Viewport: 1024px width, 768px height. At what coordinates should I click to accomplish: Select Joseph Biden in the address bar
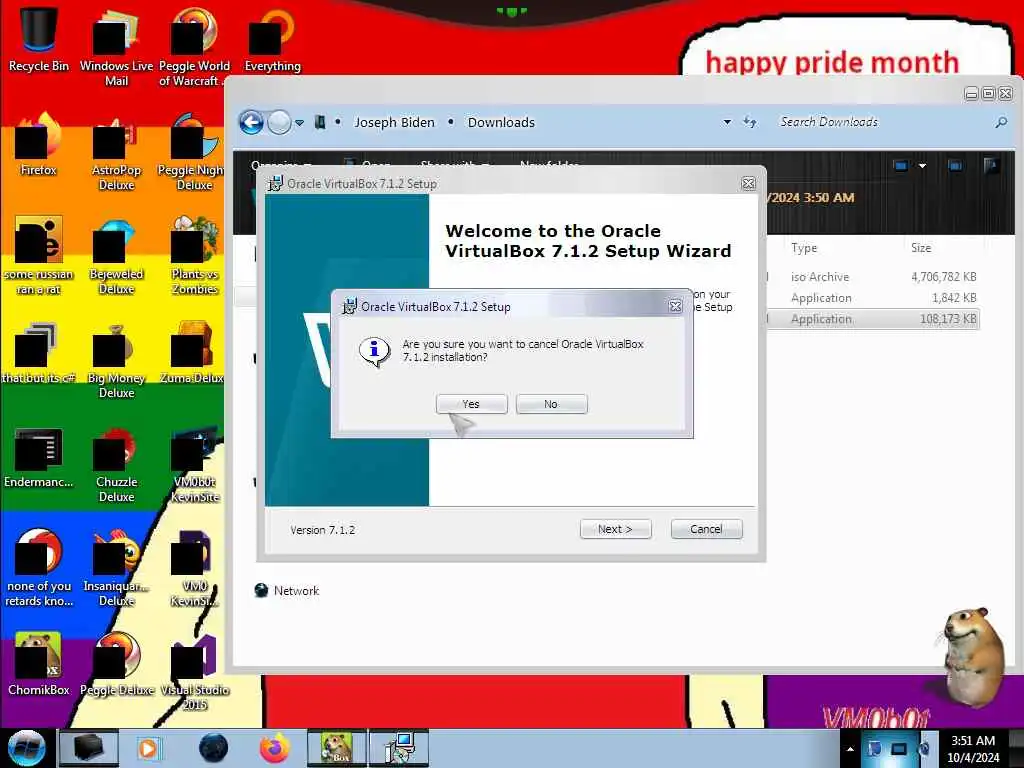coord(394,122)
